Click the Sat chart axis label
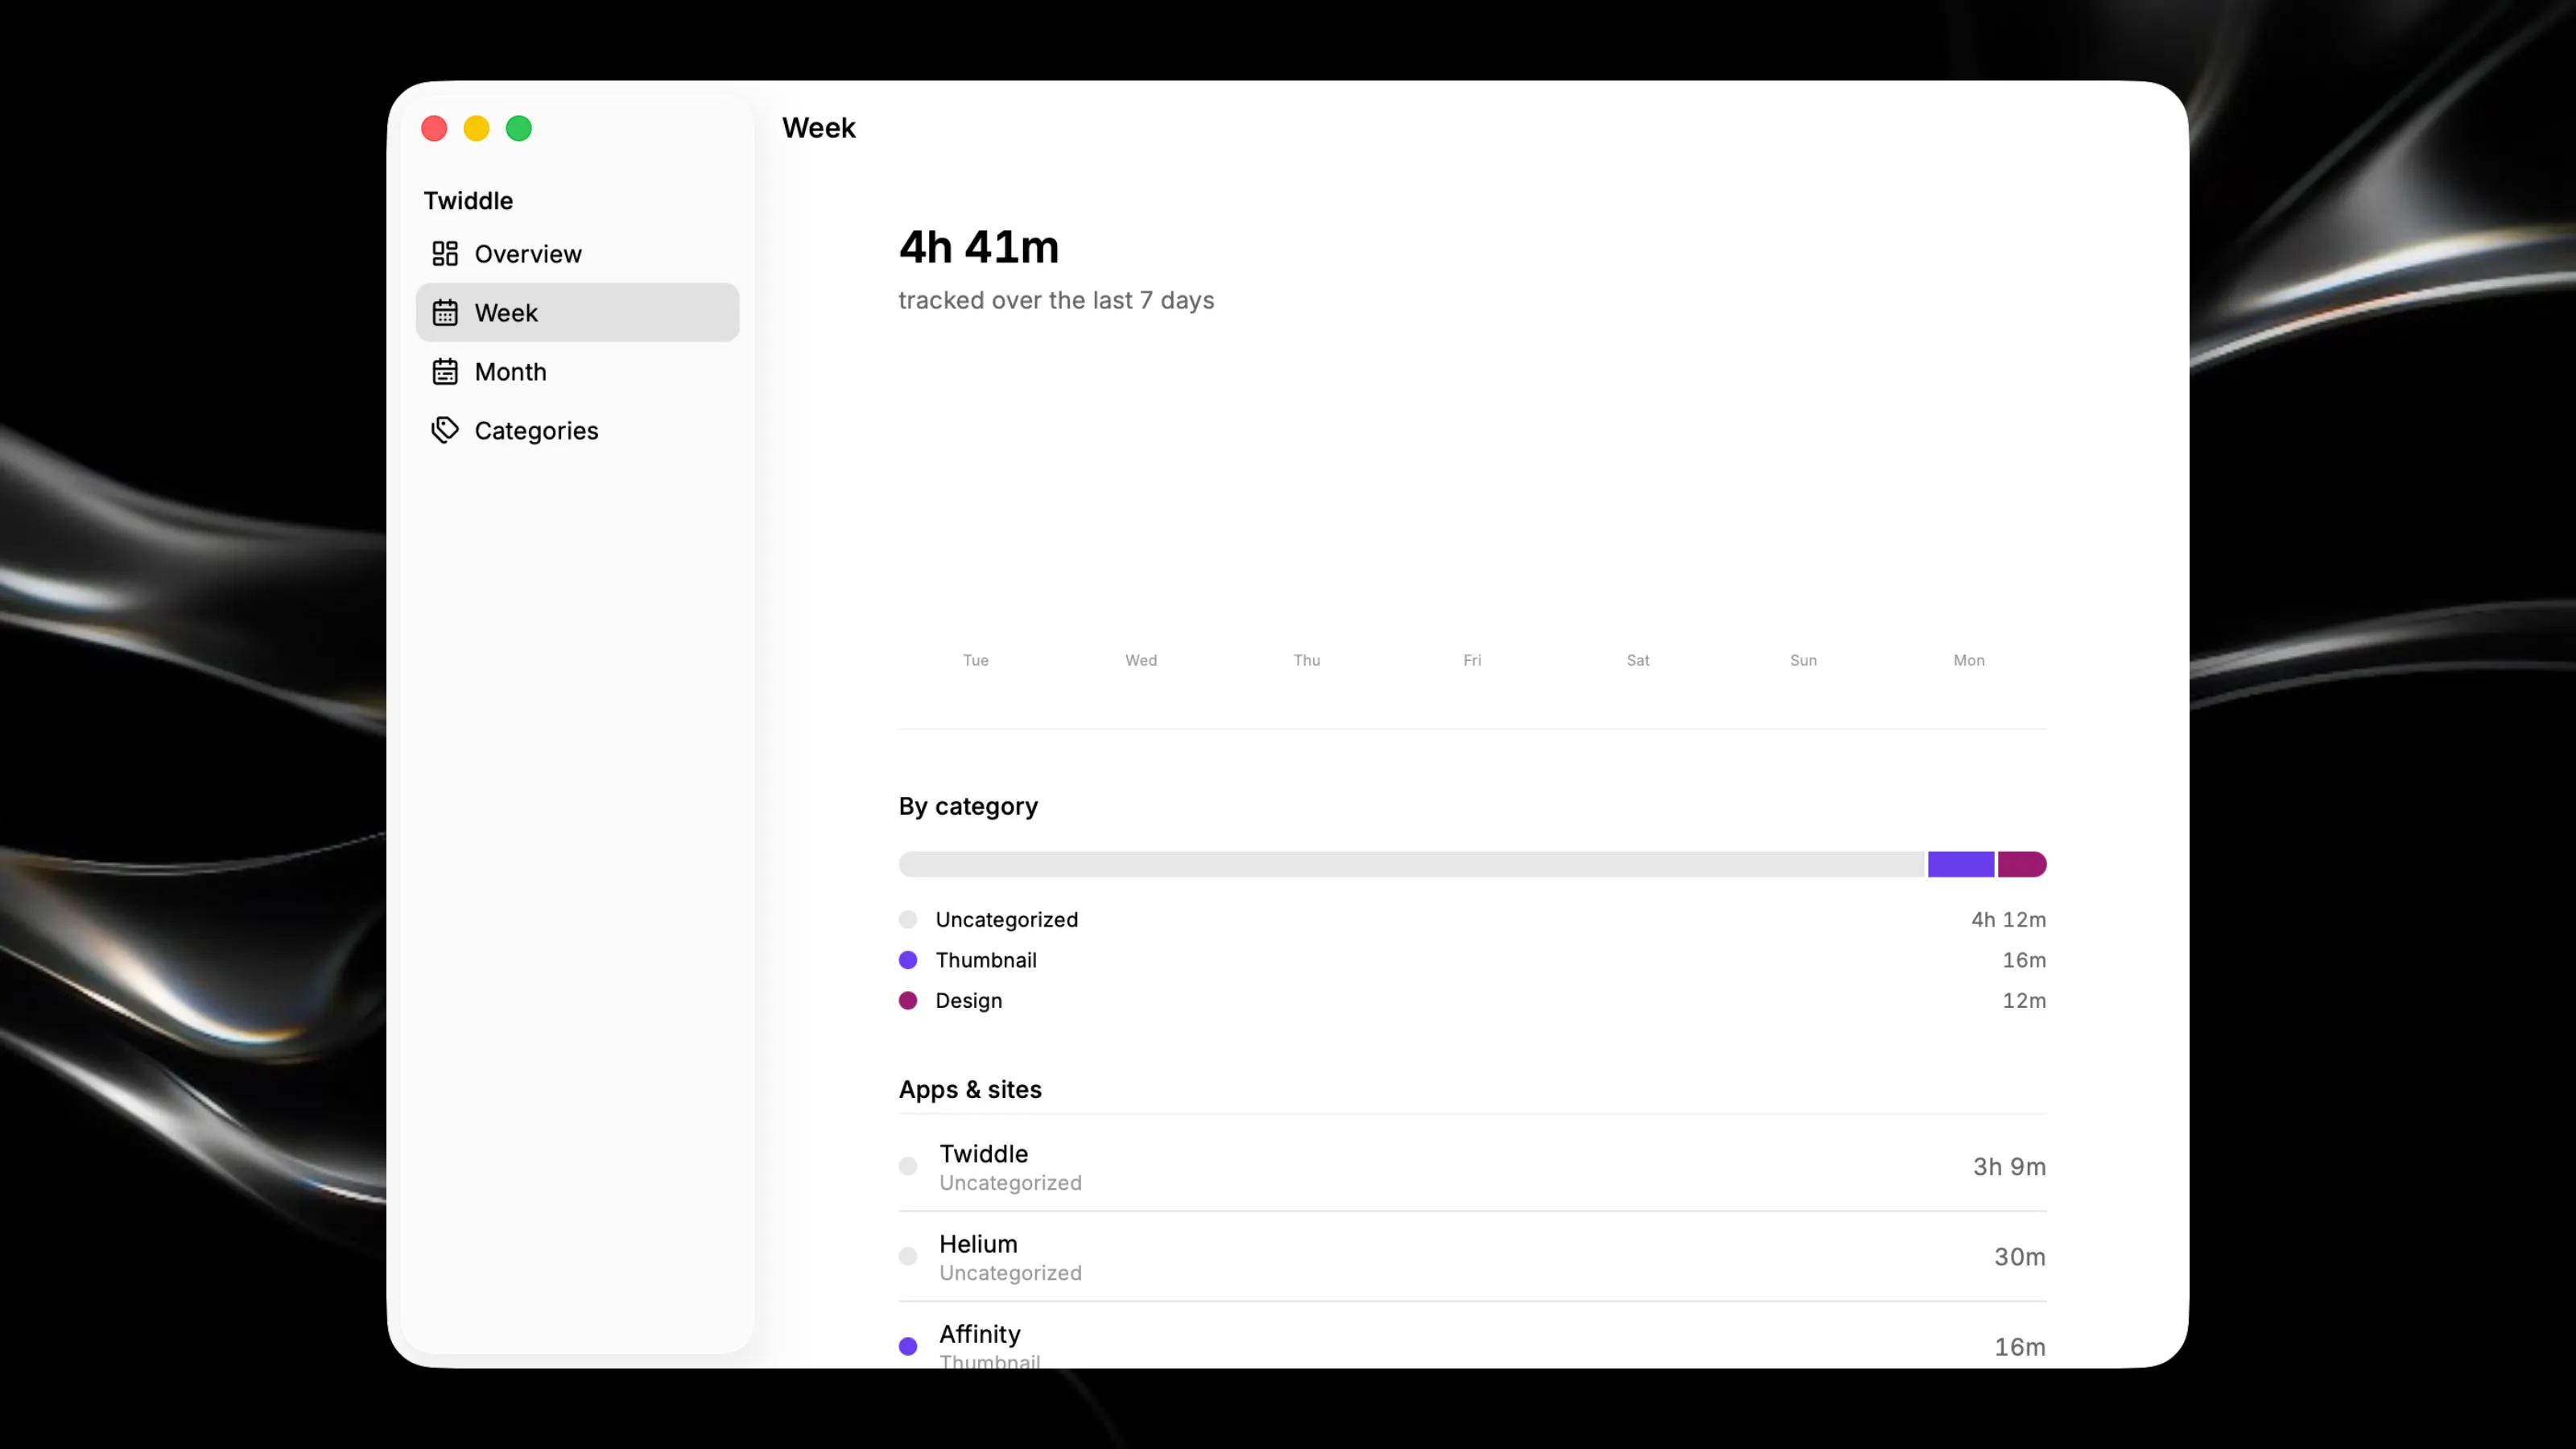Image resolution: width=2576 pixels, height=1449 pixels. [x=1638, y=660]
